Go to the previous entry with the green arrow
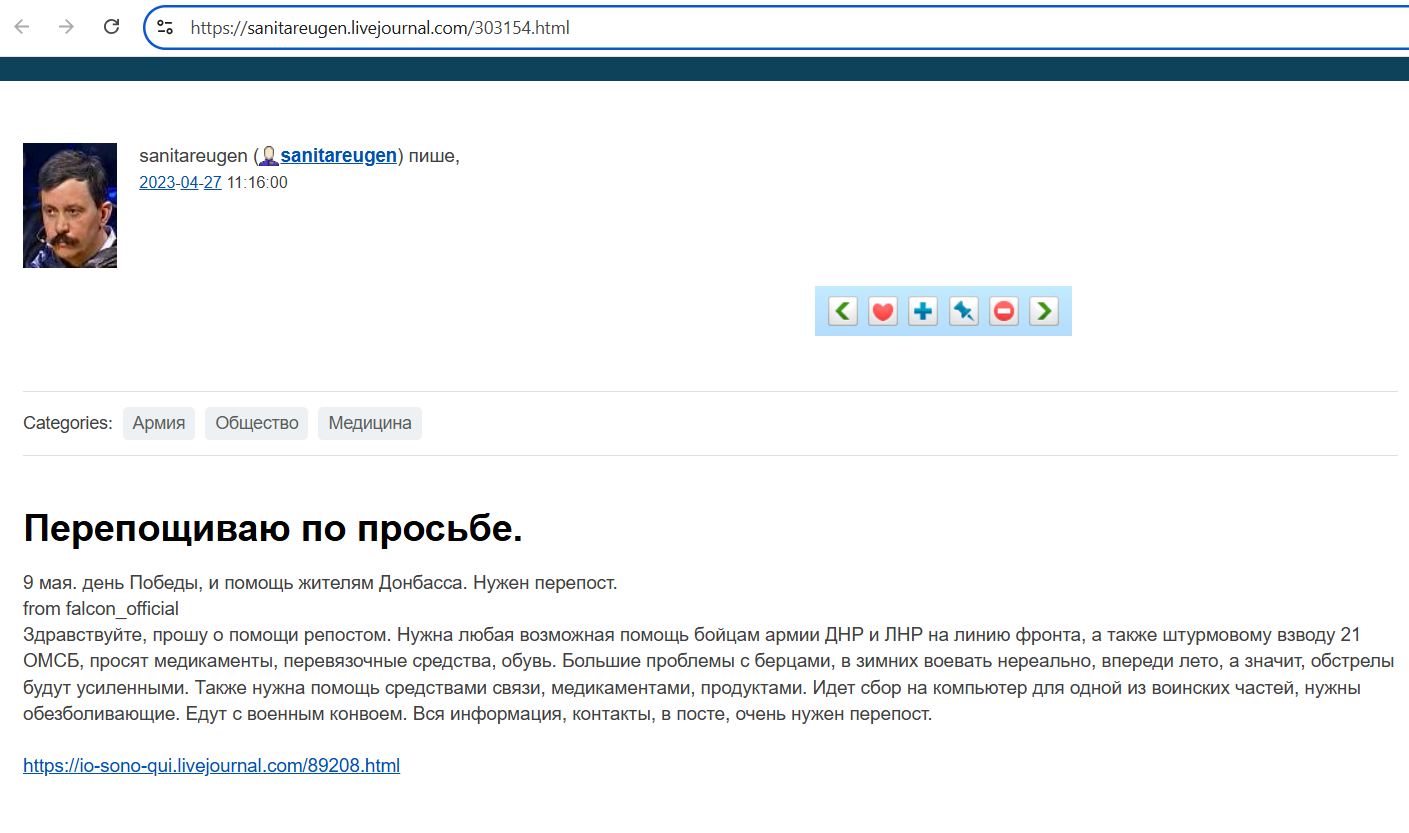 (843, 311)
